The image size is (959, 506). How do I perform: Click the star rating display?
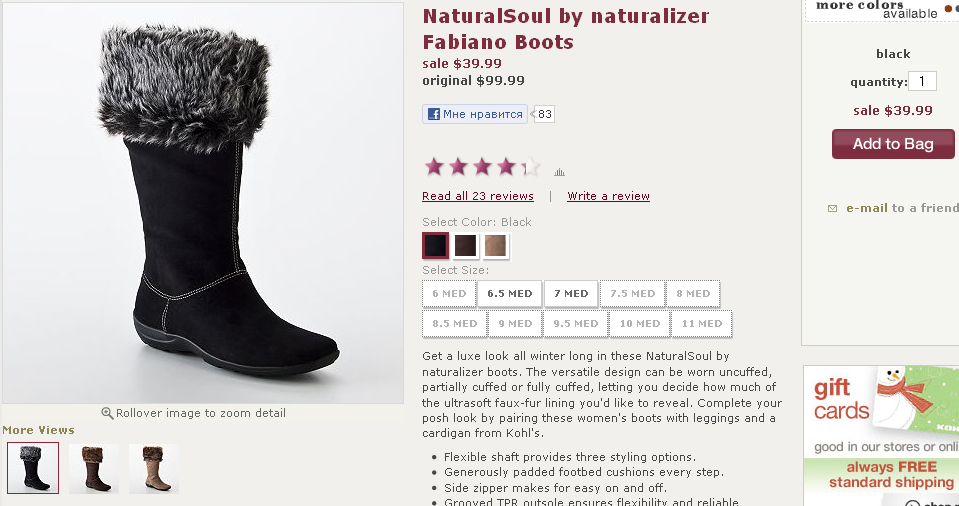[x=482, y=167]
